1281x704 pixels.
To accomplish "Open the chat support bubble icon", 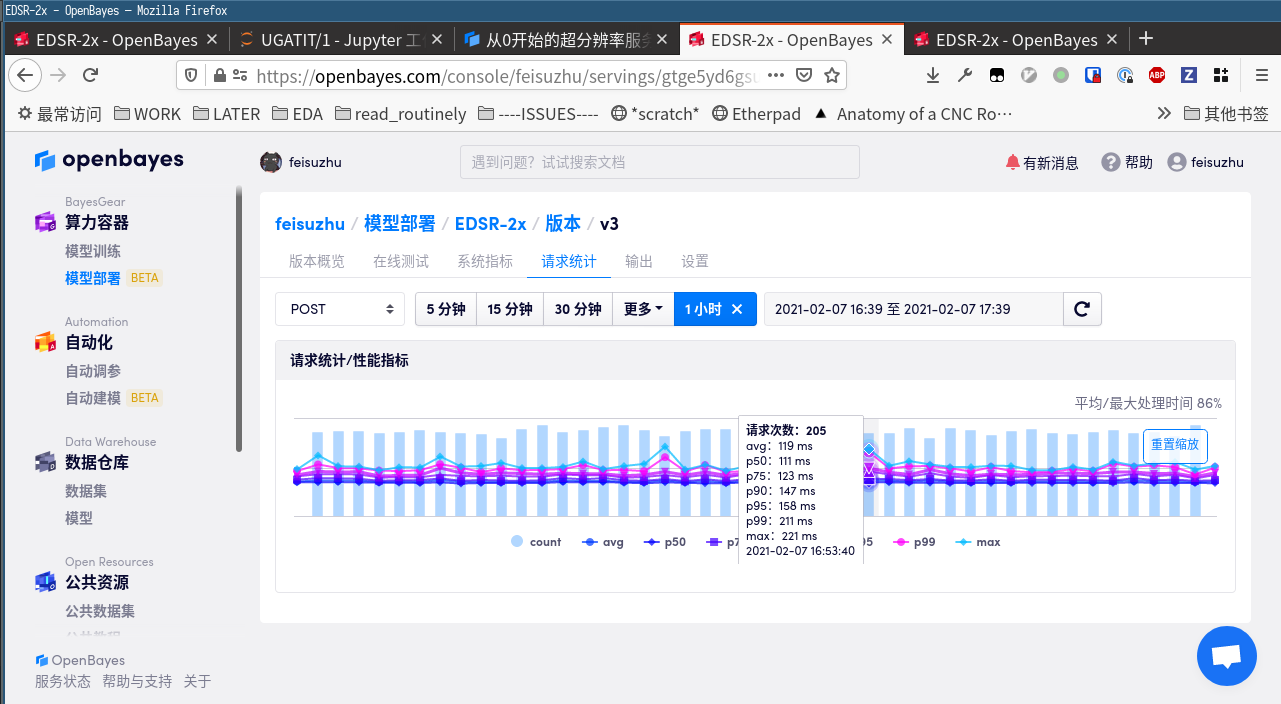I will 1226,656.
